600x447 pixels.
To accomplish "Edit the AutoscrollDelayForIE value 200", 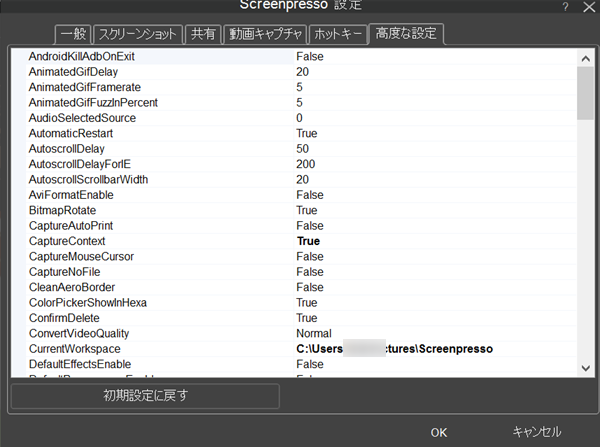I will coord(305,164).
